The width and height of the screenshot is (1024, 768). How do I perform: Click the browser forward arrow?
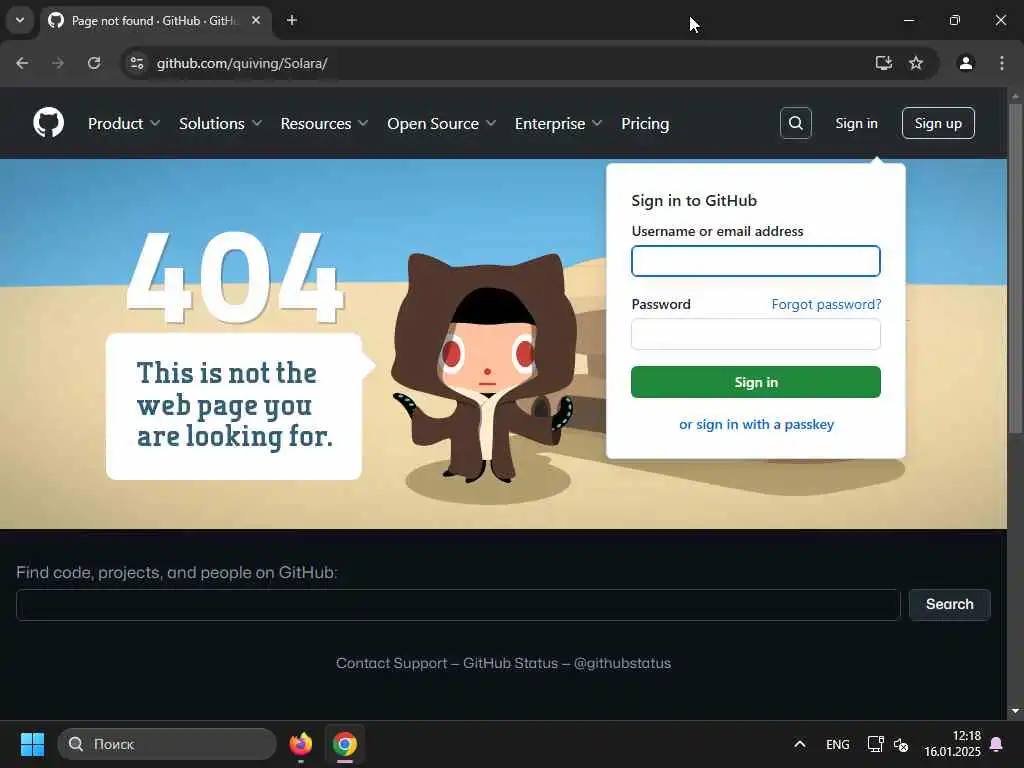coord(58,63)
